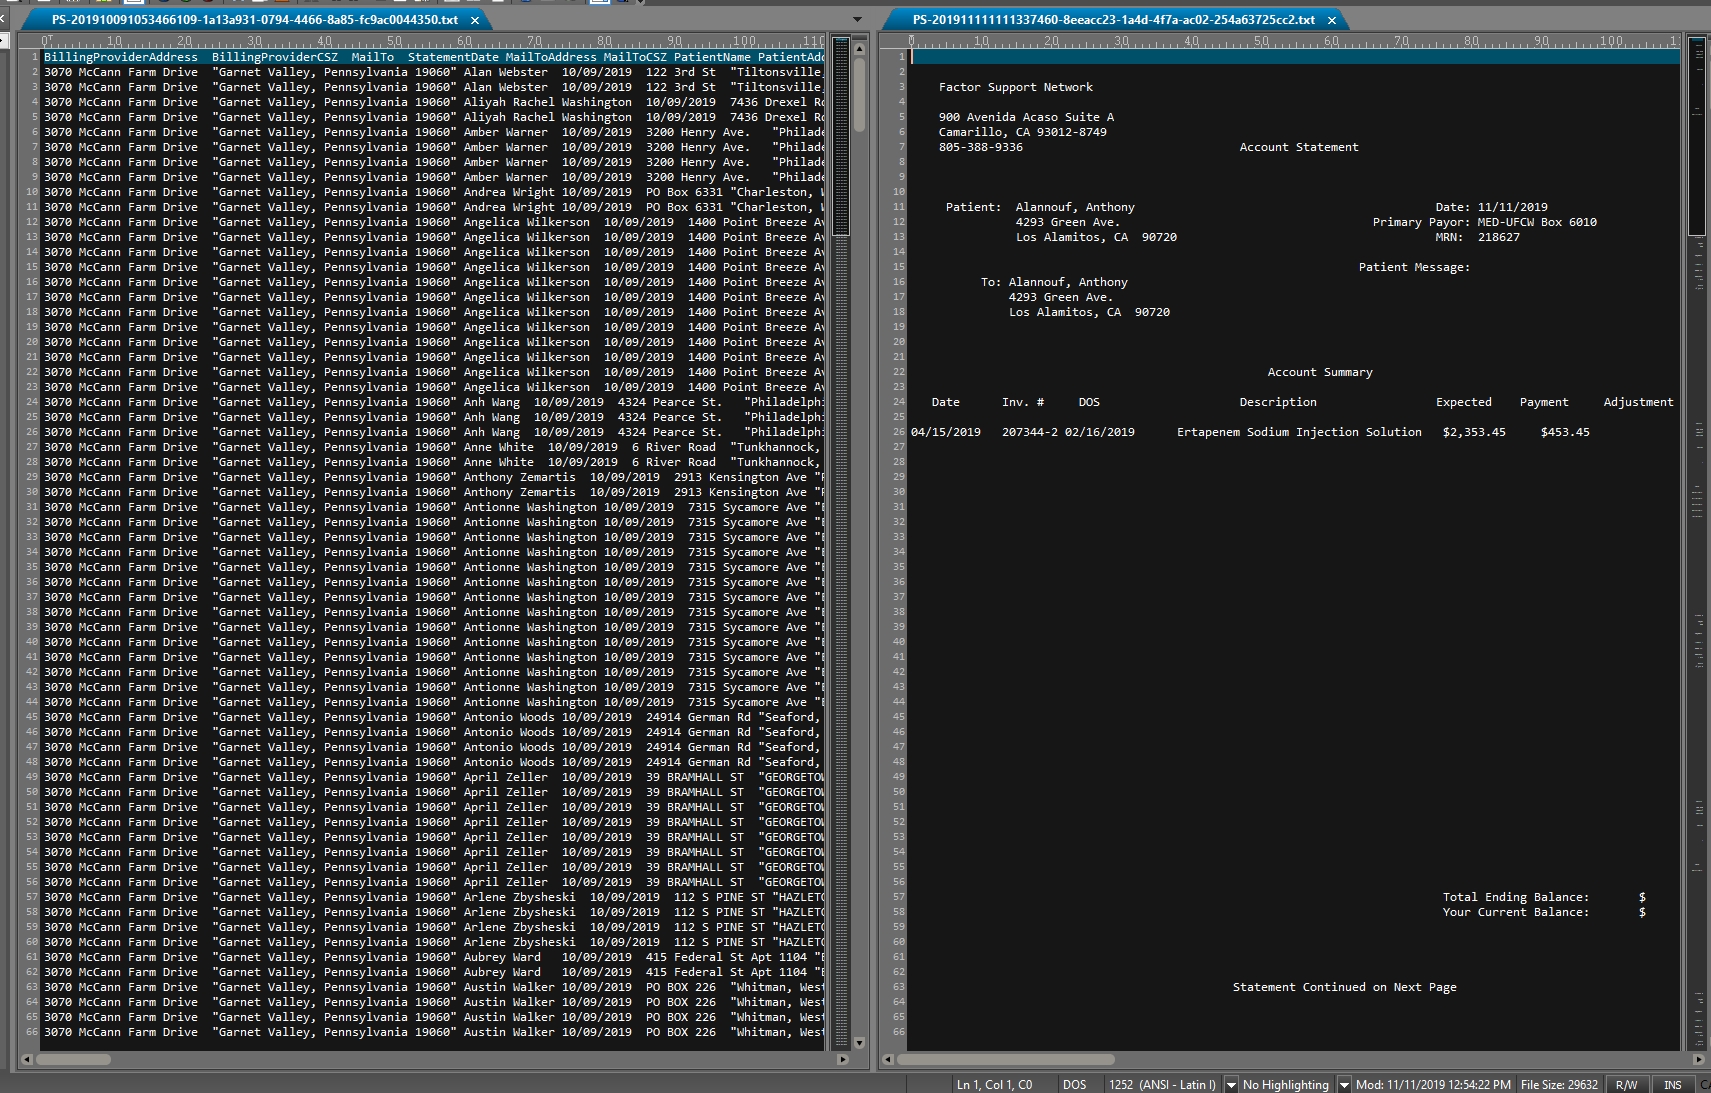Click the right pane's document map thumbnail
The image size is (1711, 1093).
pos(1697,137)
